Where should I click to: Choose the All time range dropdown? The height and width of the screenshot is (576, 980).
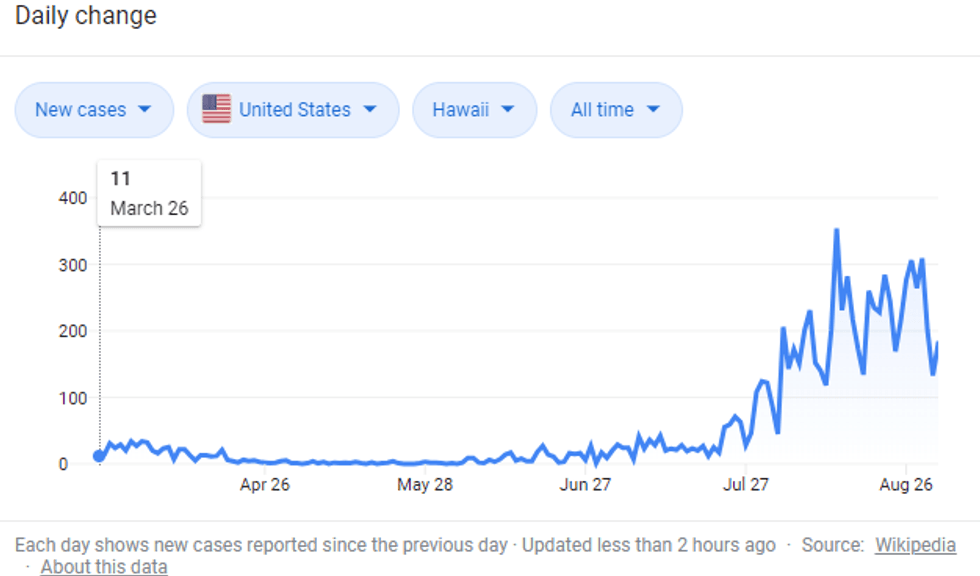(x=615, y=109)
